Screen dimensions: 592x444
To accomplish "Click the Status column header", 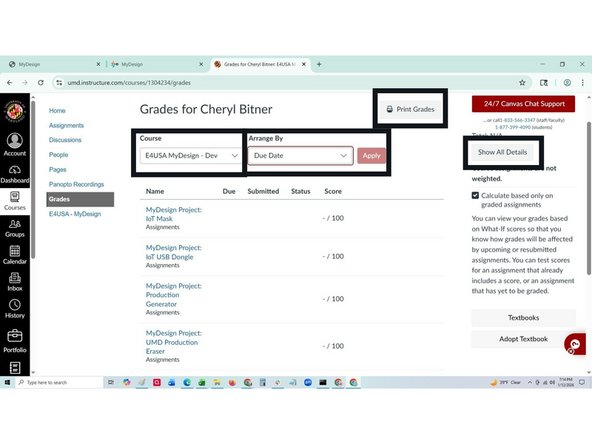I will pos(301,191).
